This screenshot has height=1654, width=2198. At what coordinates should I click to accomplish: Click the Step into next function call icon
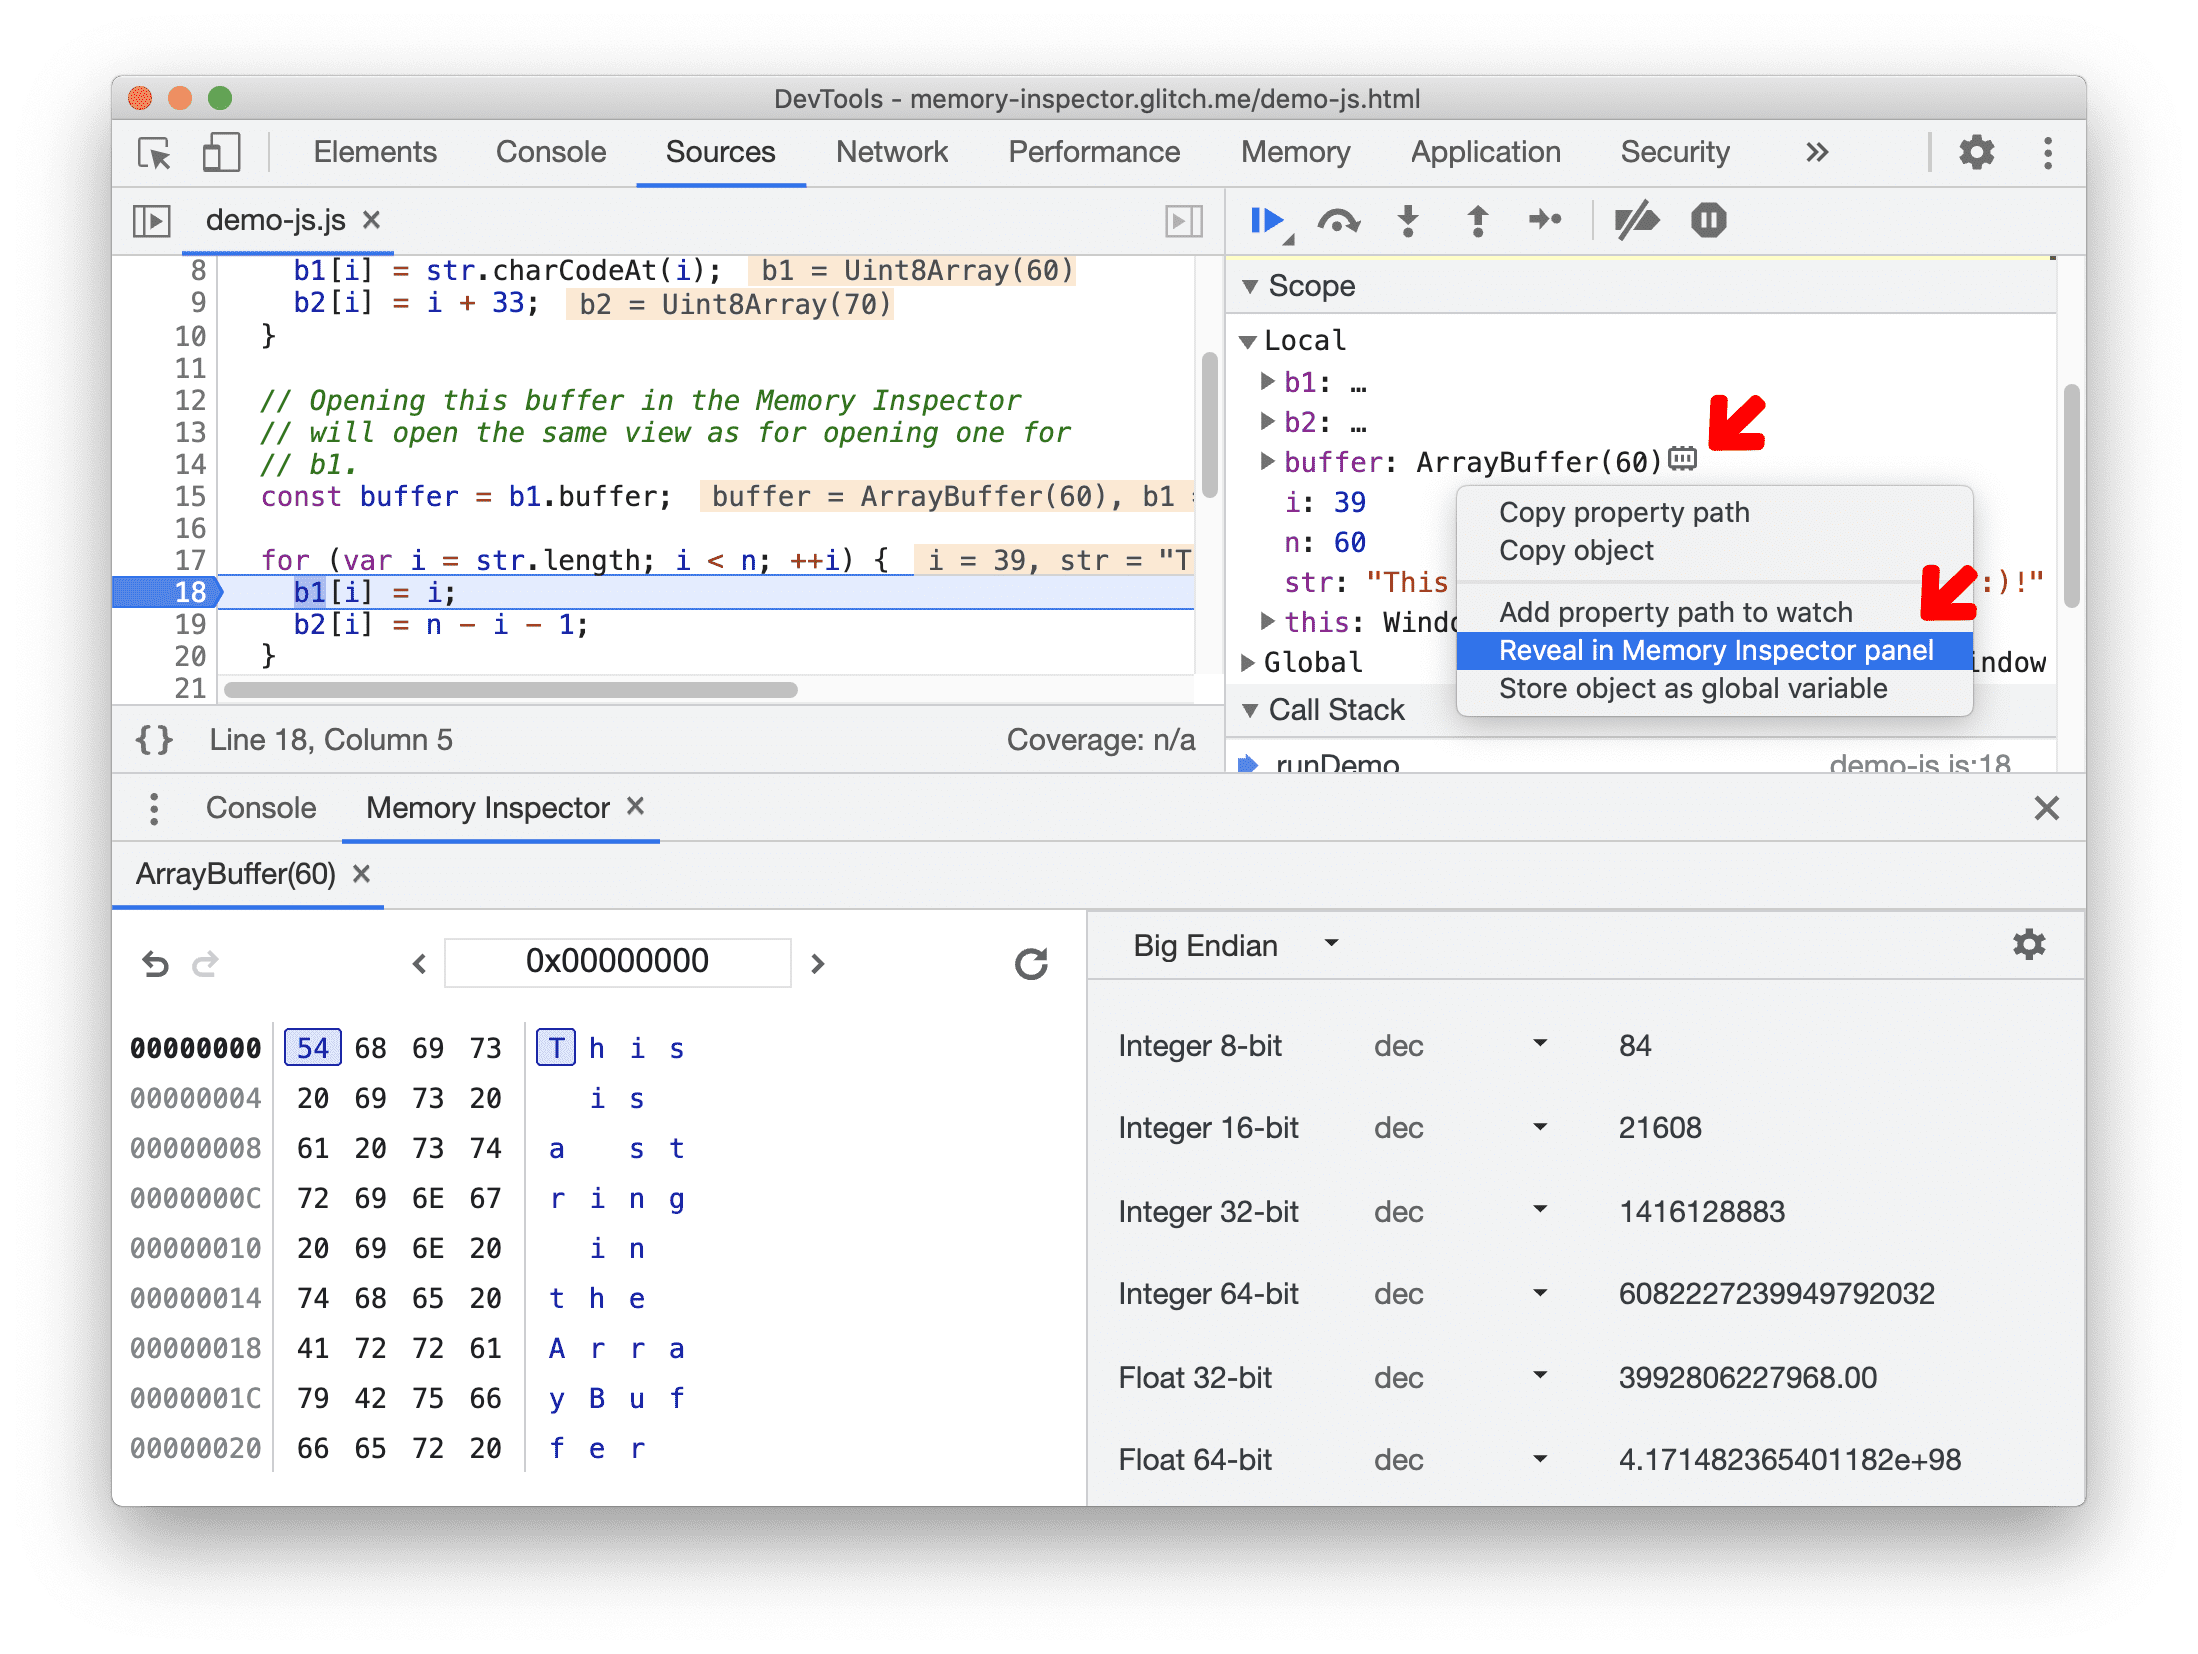(1404, 221)
